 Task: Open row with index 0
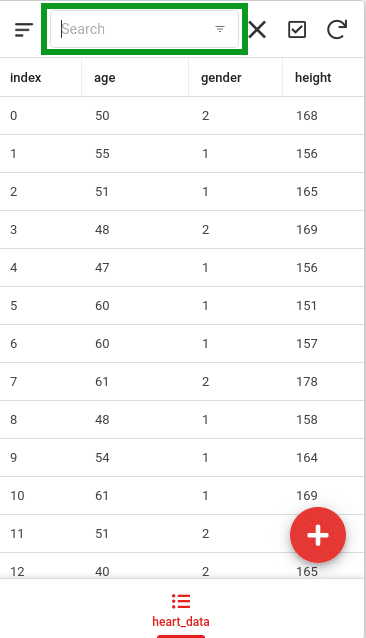(x=182, y=116)
